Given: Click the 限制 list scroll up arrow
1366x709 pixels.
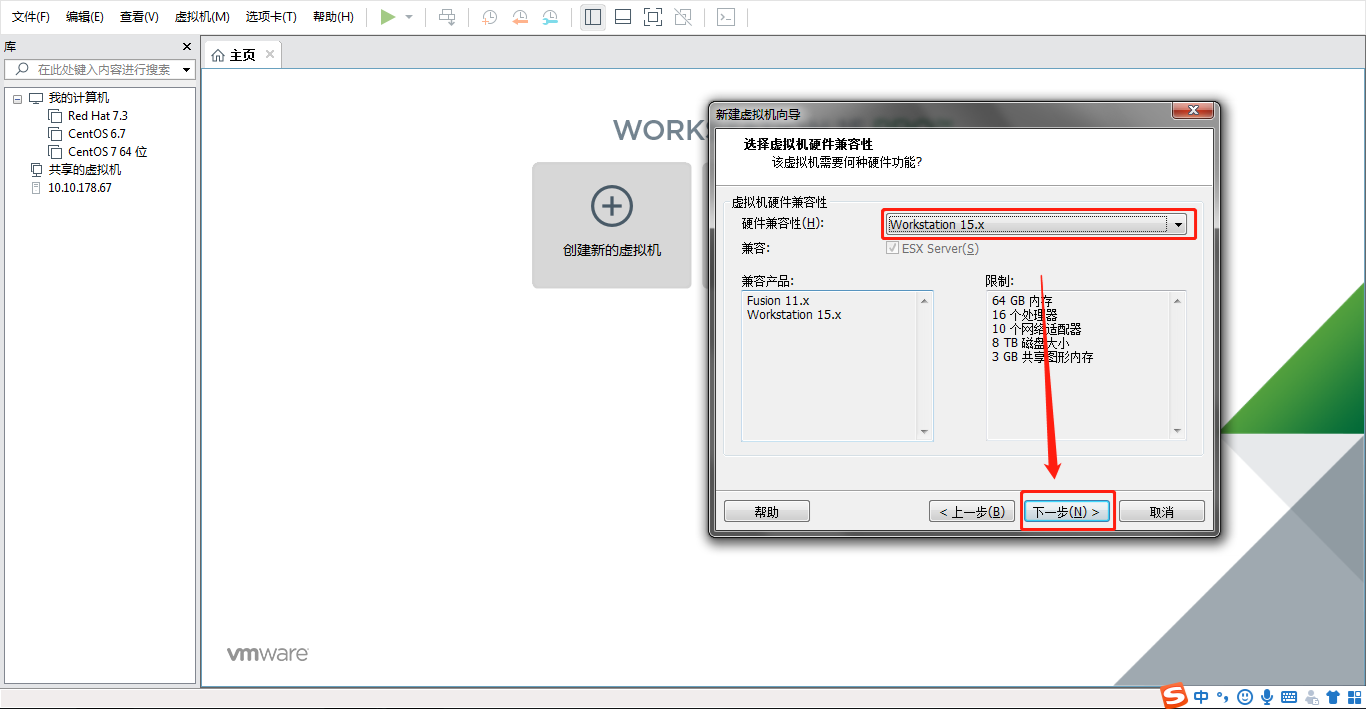Looking at the screenshot, I should pos(1178,301).
